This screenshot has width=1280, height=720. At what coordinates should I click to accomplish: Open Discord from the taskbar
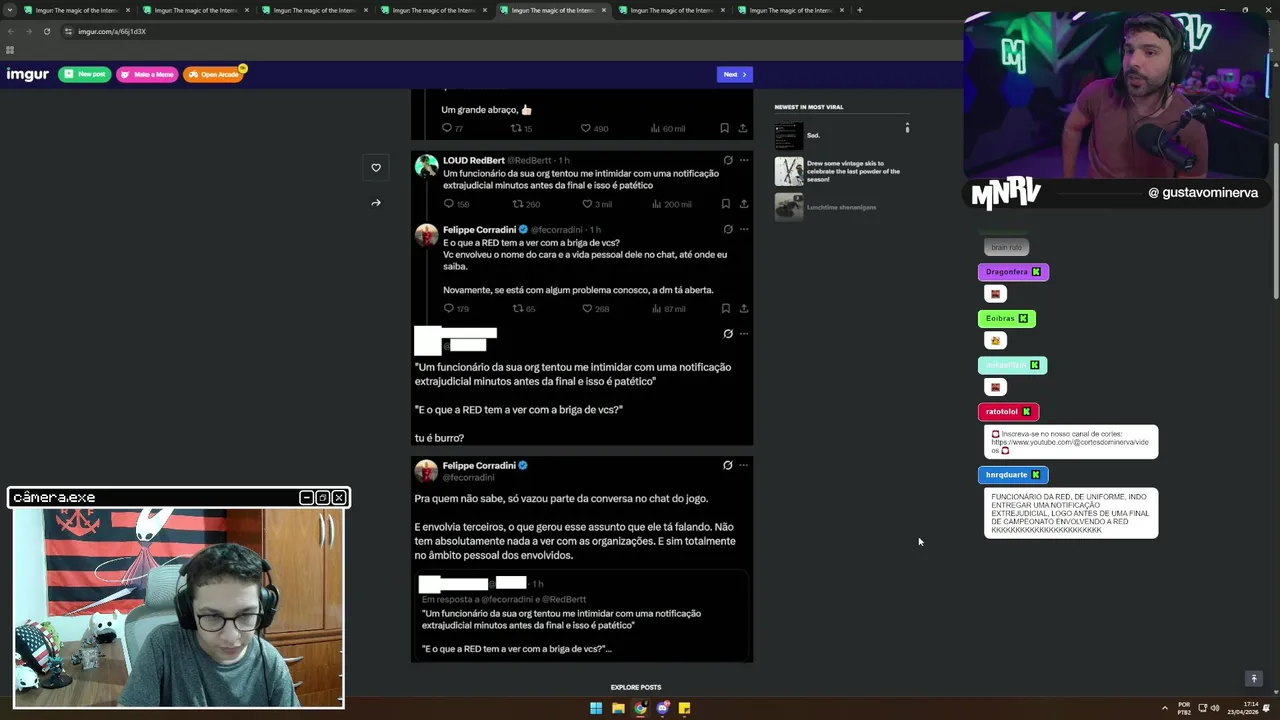click(662, 708)
